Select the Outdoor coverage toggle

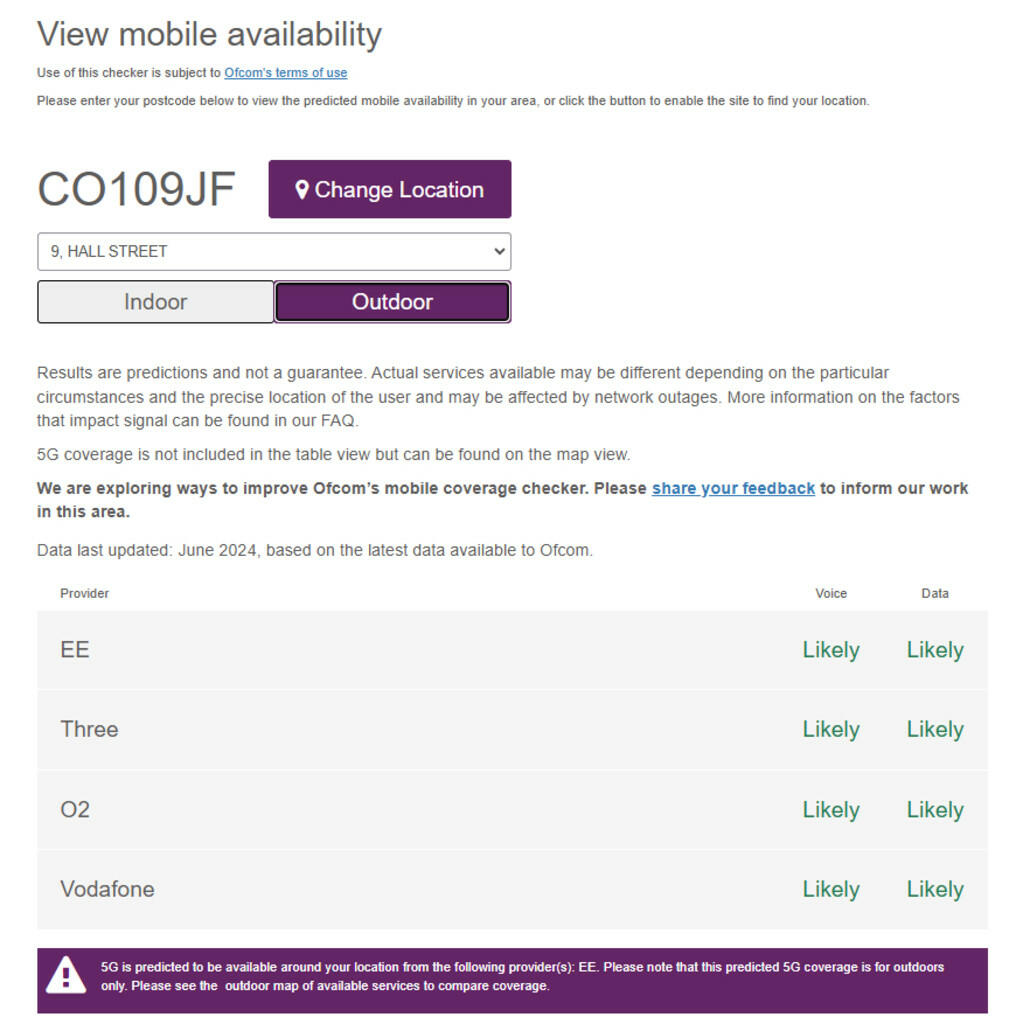pyautogui.click(x=392, y=302)
